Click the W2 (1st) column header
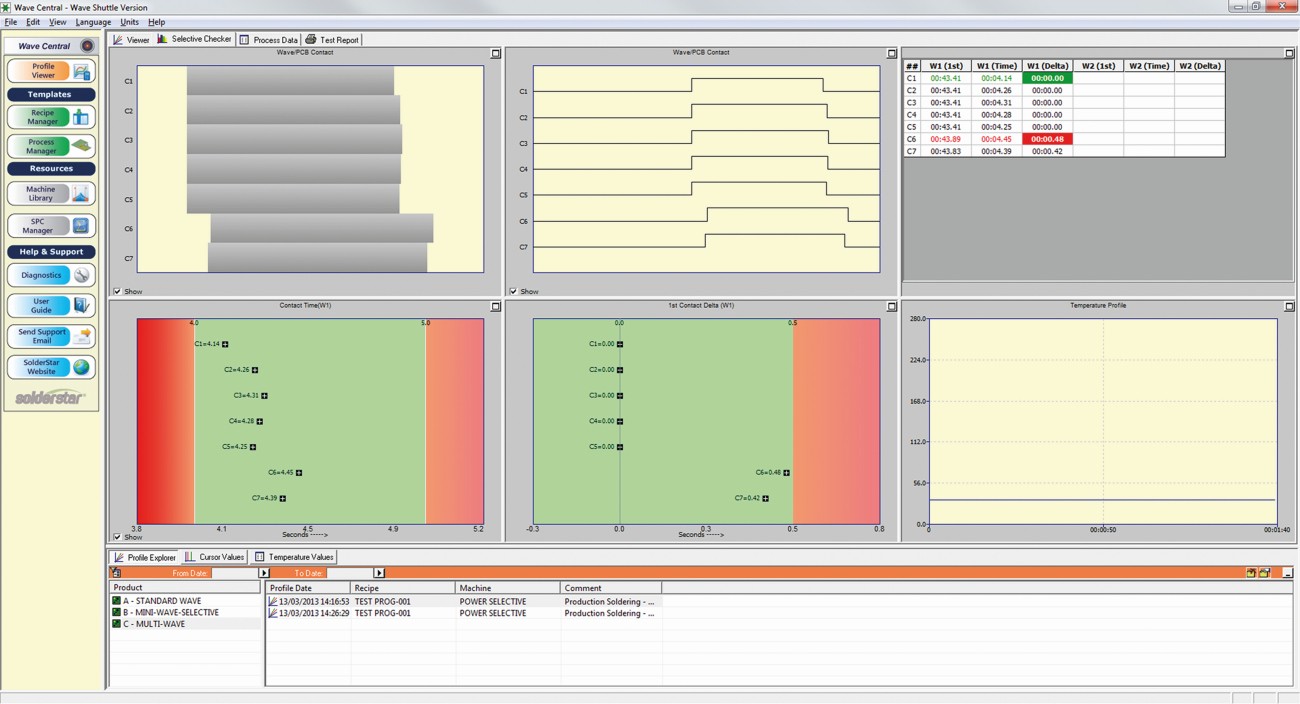Viewport: 1300px width, 704px height. [x=1098, y=66]
